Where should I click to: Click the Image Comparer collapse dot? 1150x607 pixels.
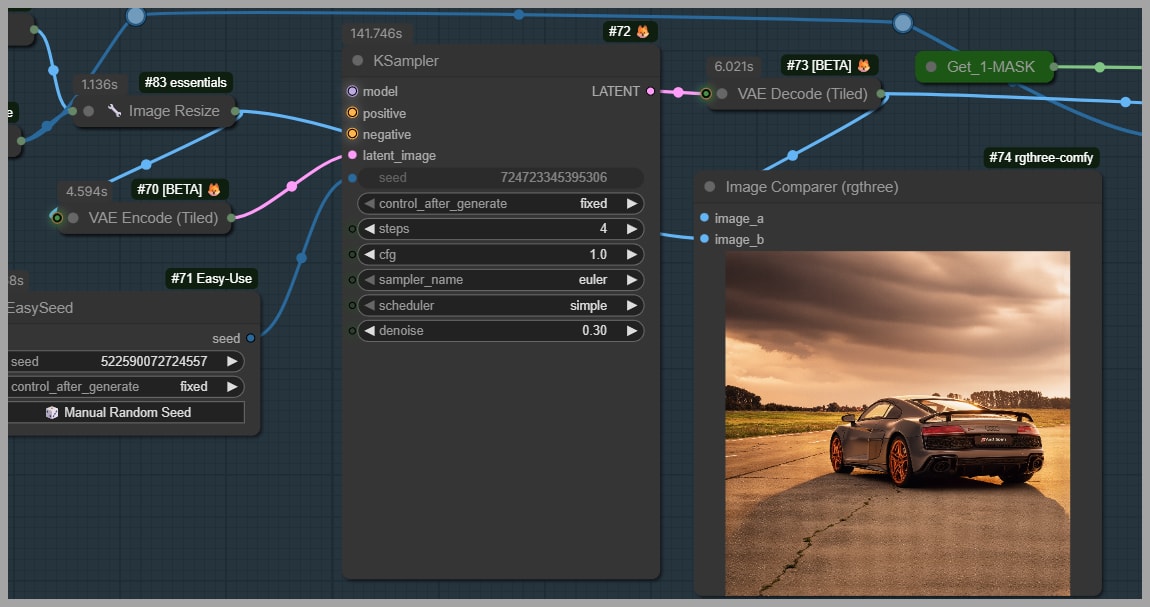710,187
